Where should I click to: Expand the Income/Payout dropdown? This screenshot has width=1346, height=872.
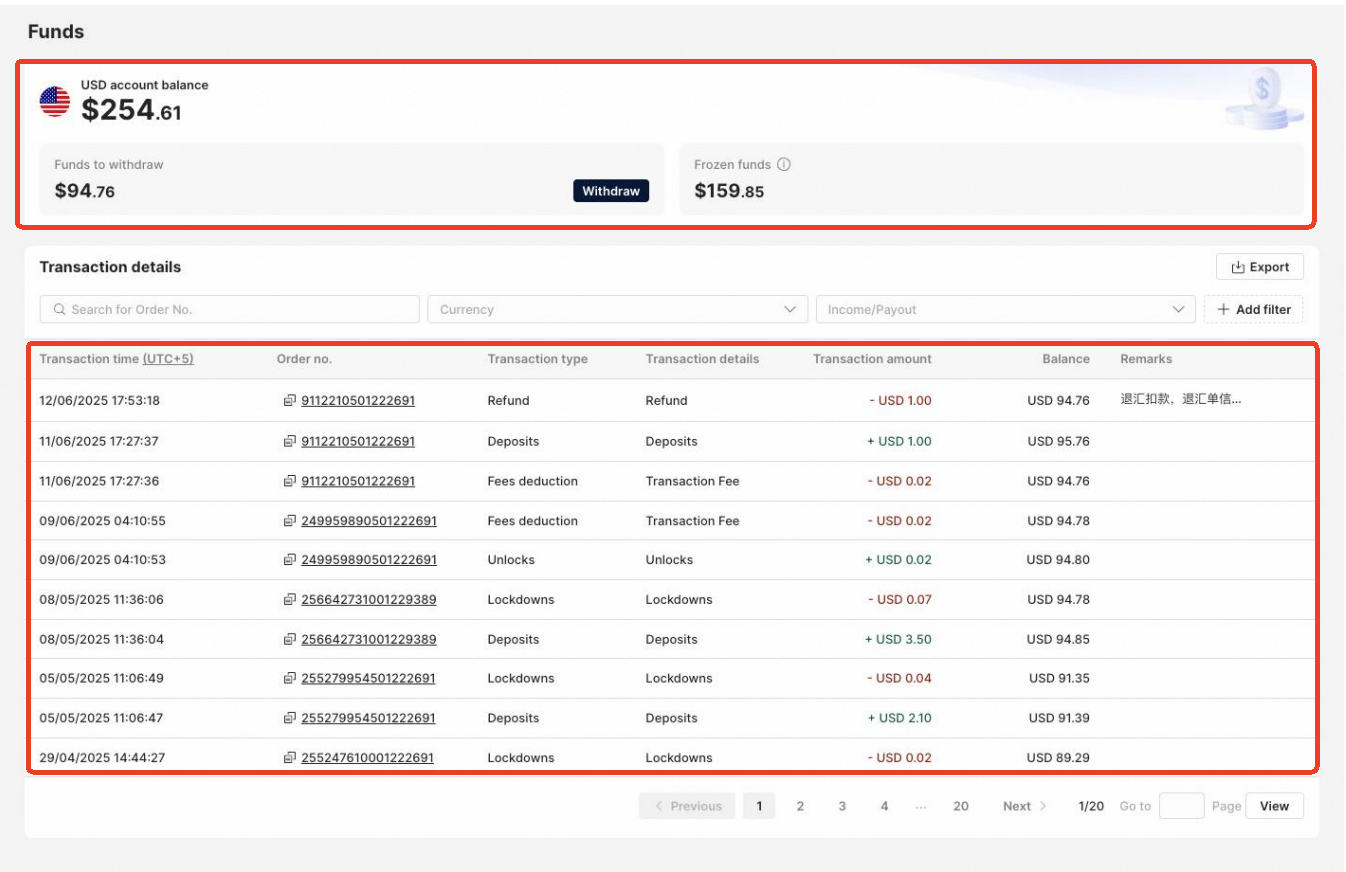pos(1005,310)
